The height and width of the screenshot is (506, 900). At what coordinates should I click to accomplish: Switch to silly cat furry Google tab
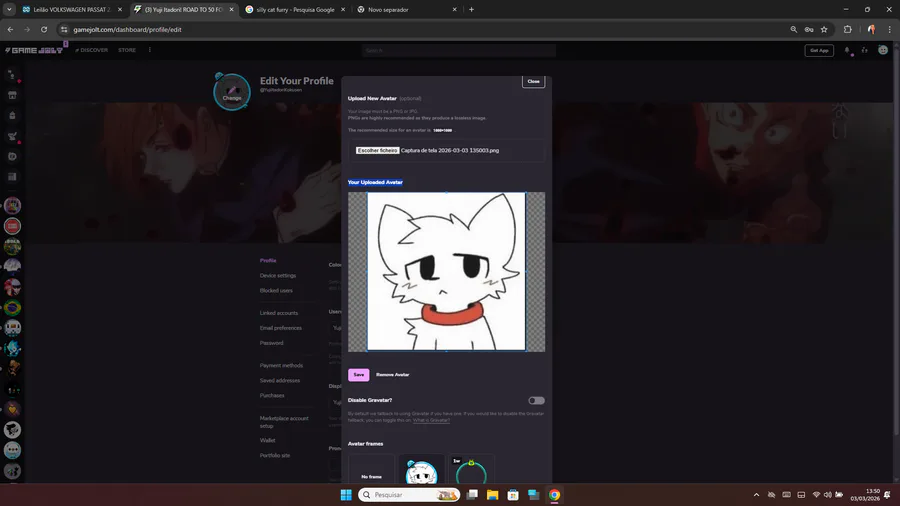pos(294,10)
